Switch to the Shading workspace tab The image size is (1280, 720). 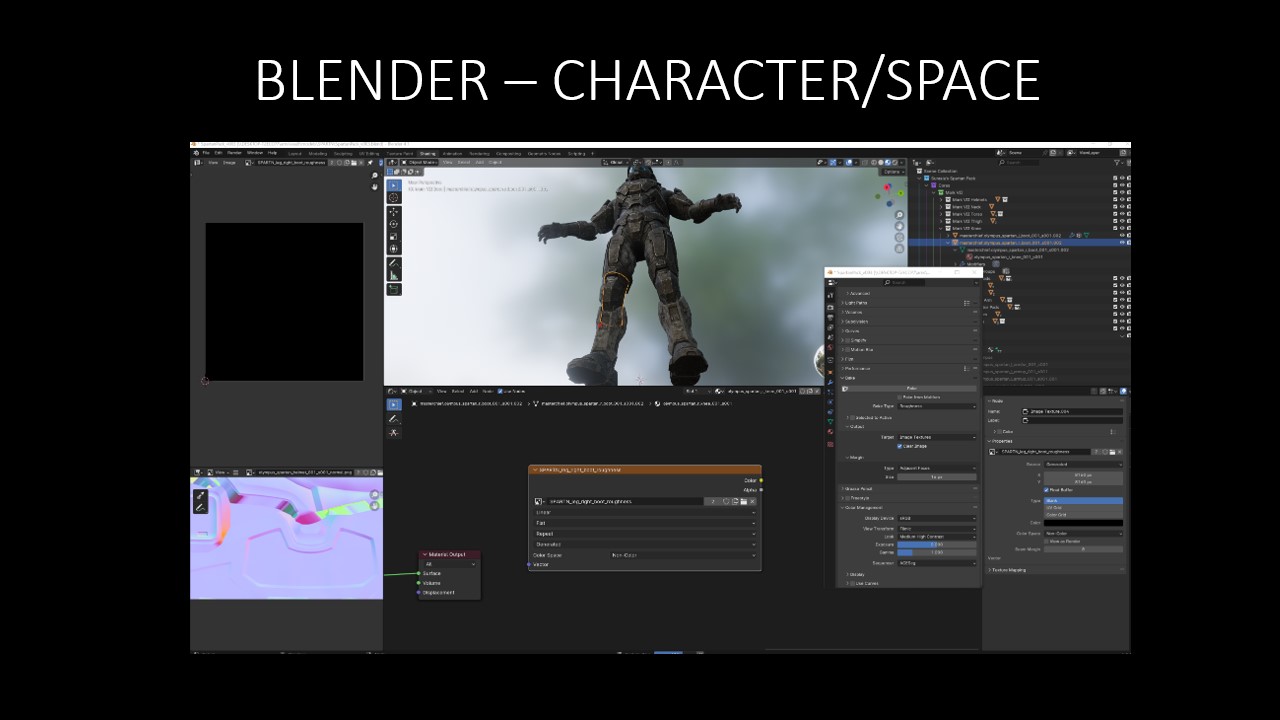tap(427, 153)
